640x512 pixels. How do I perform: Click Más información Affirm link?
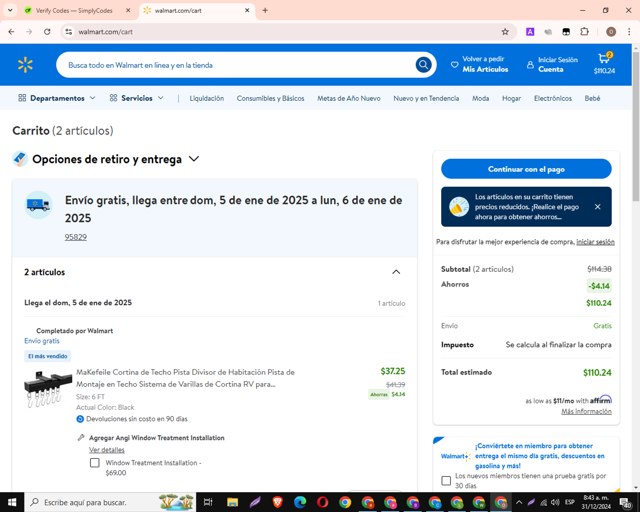(586, 411)
